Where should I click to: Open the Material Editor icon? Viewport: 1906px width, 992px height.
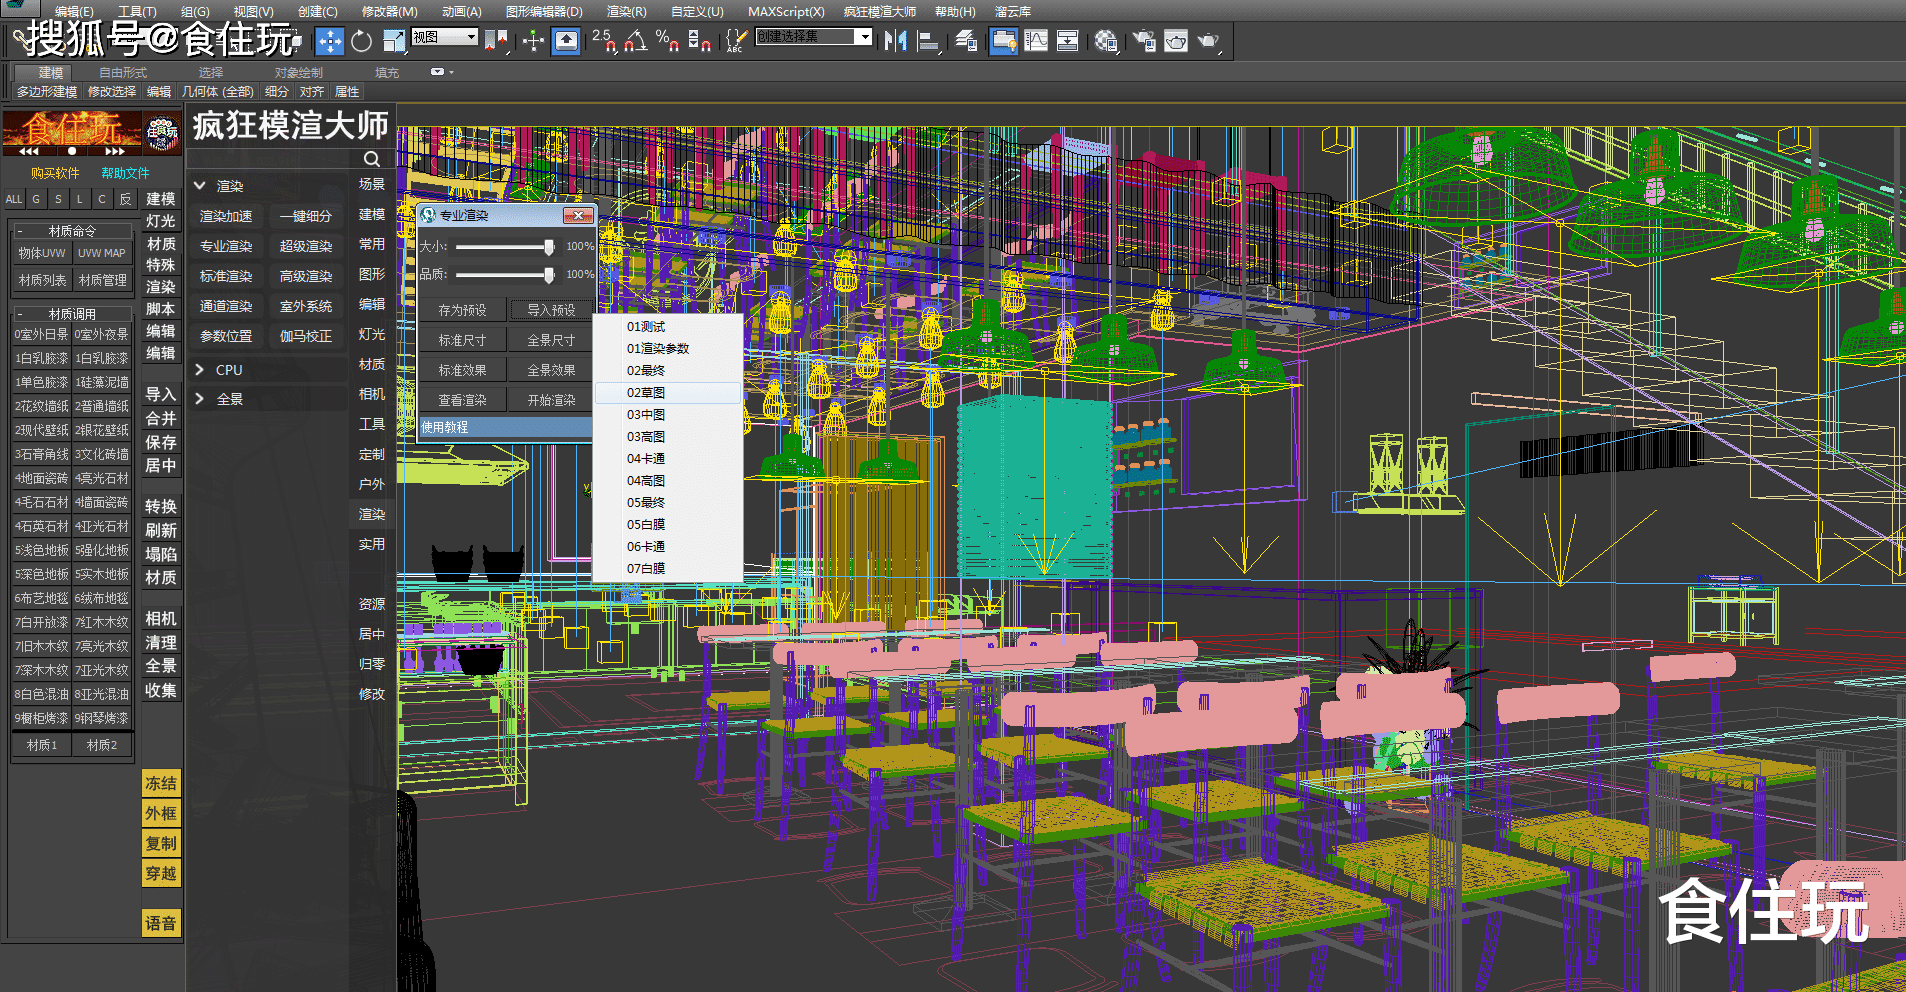tap(1106, 41)
